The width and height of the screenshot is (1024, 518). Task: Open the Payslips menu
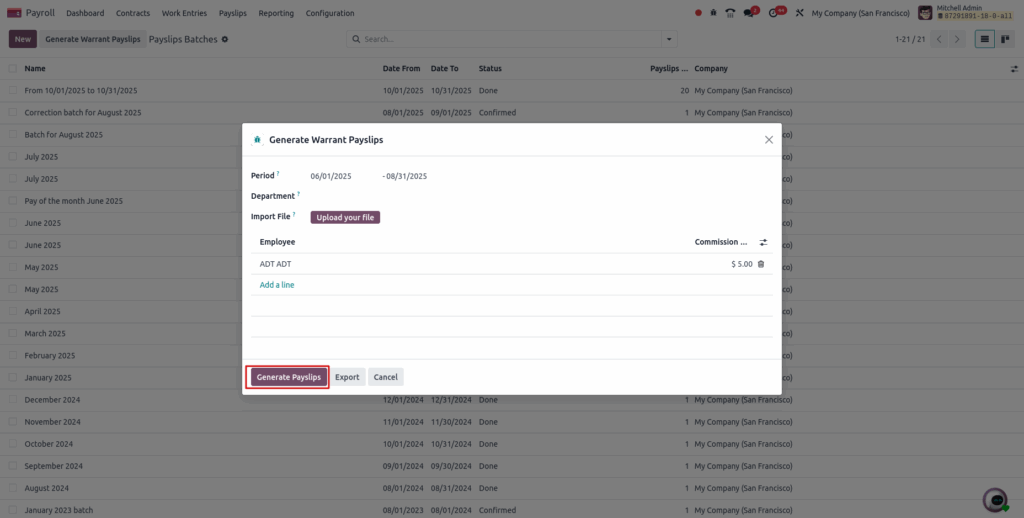click(x=232, y=13)
